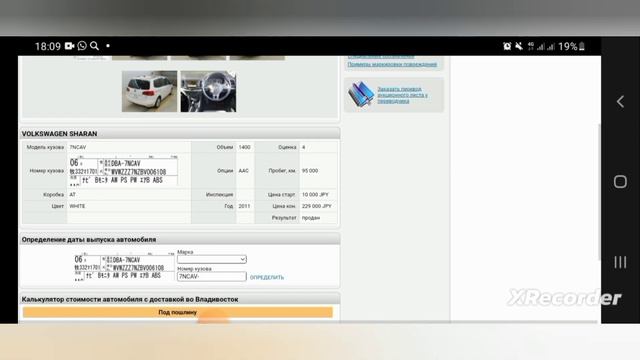Click the chassis image in date section
The width and height of the screenshot is (640, 360).
[124, 267]
